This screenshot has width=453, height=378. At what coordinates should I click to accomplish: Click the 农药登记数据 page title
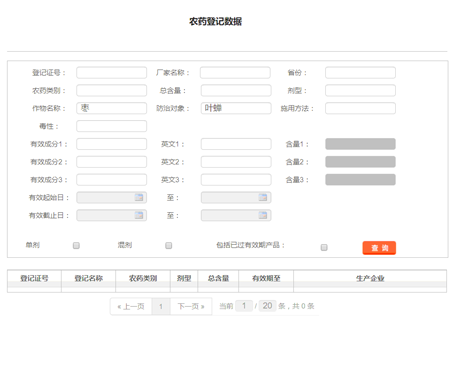(215, 21)
